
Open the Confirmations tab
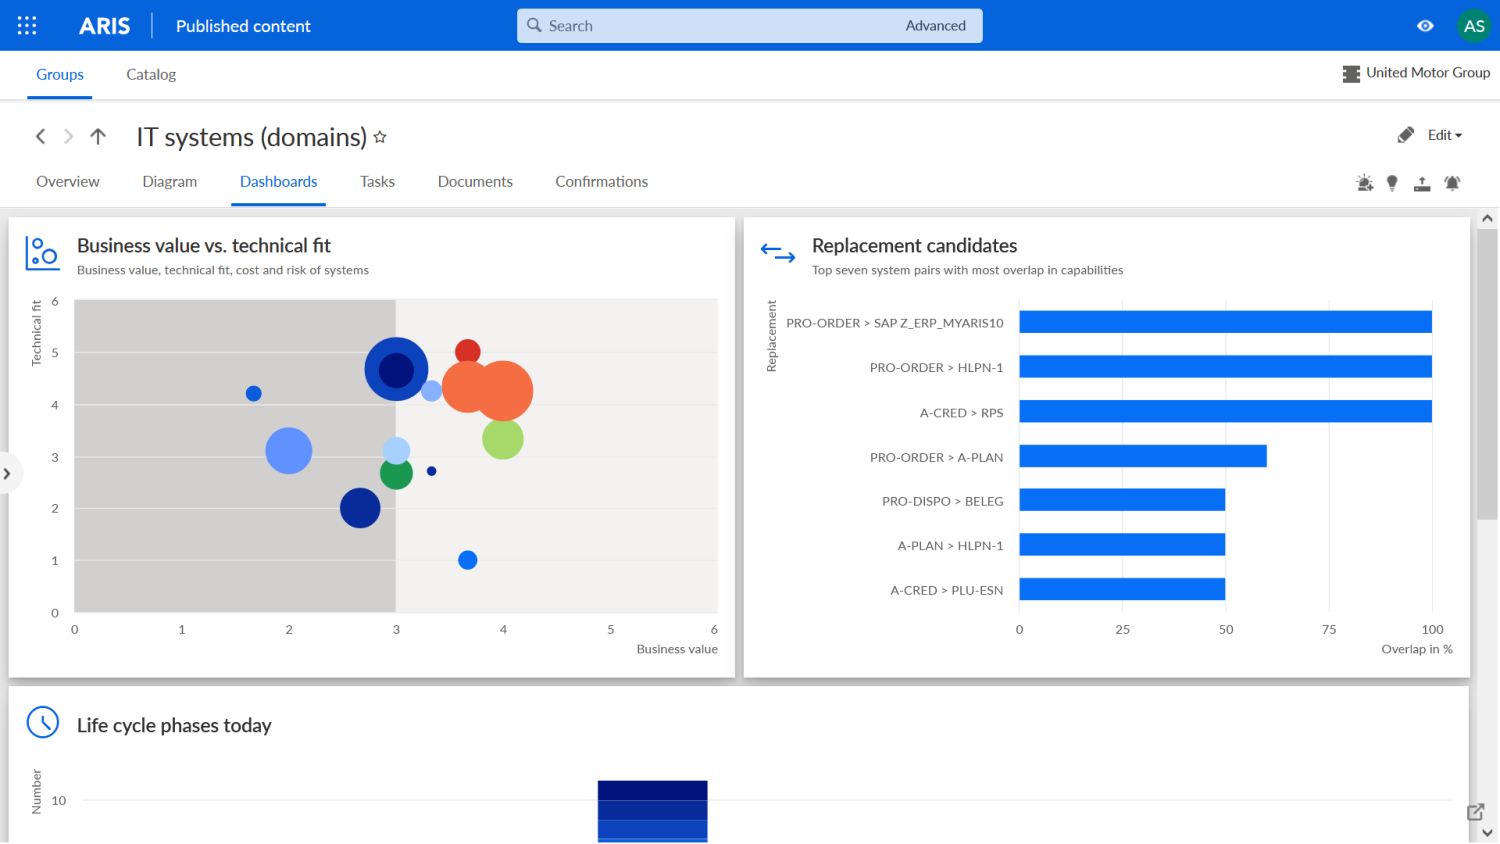point(601,181)
